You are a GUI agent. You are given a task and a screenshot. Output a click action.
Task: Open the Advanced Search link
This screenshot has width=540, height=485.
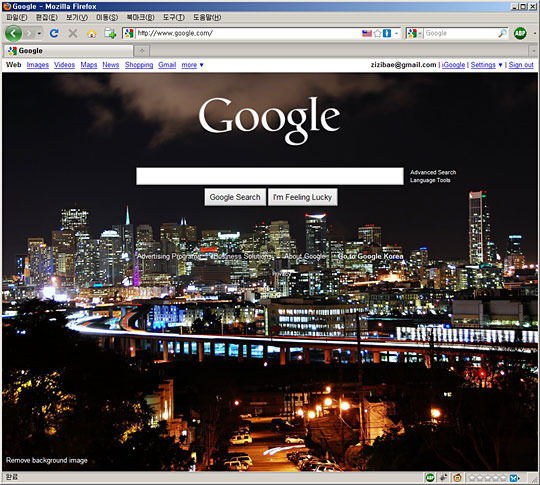click(x=433, y=172)
